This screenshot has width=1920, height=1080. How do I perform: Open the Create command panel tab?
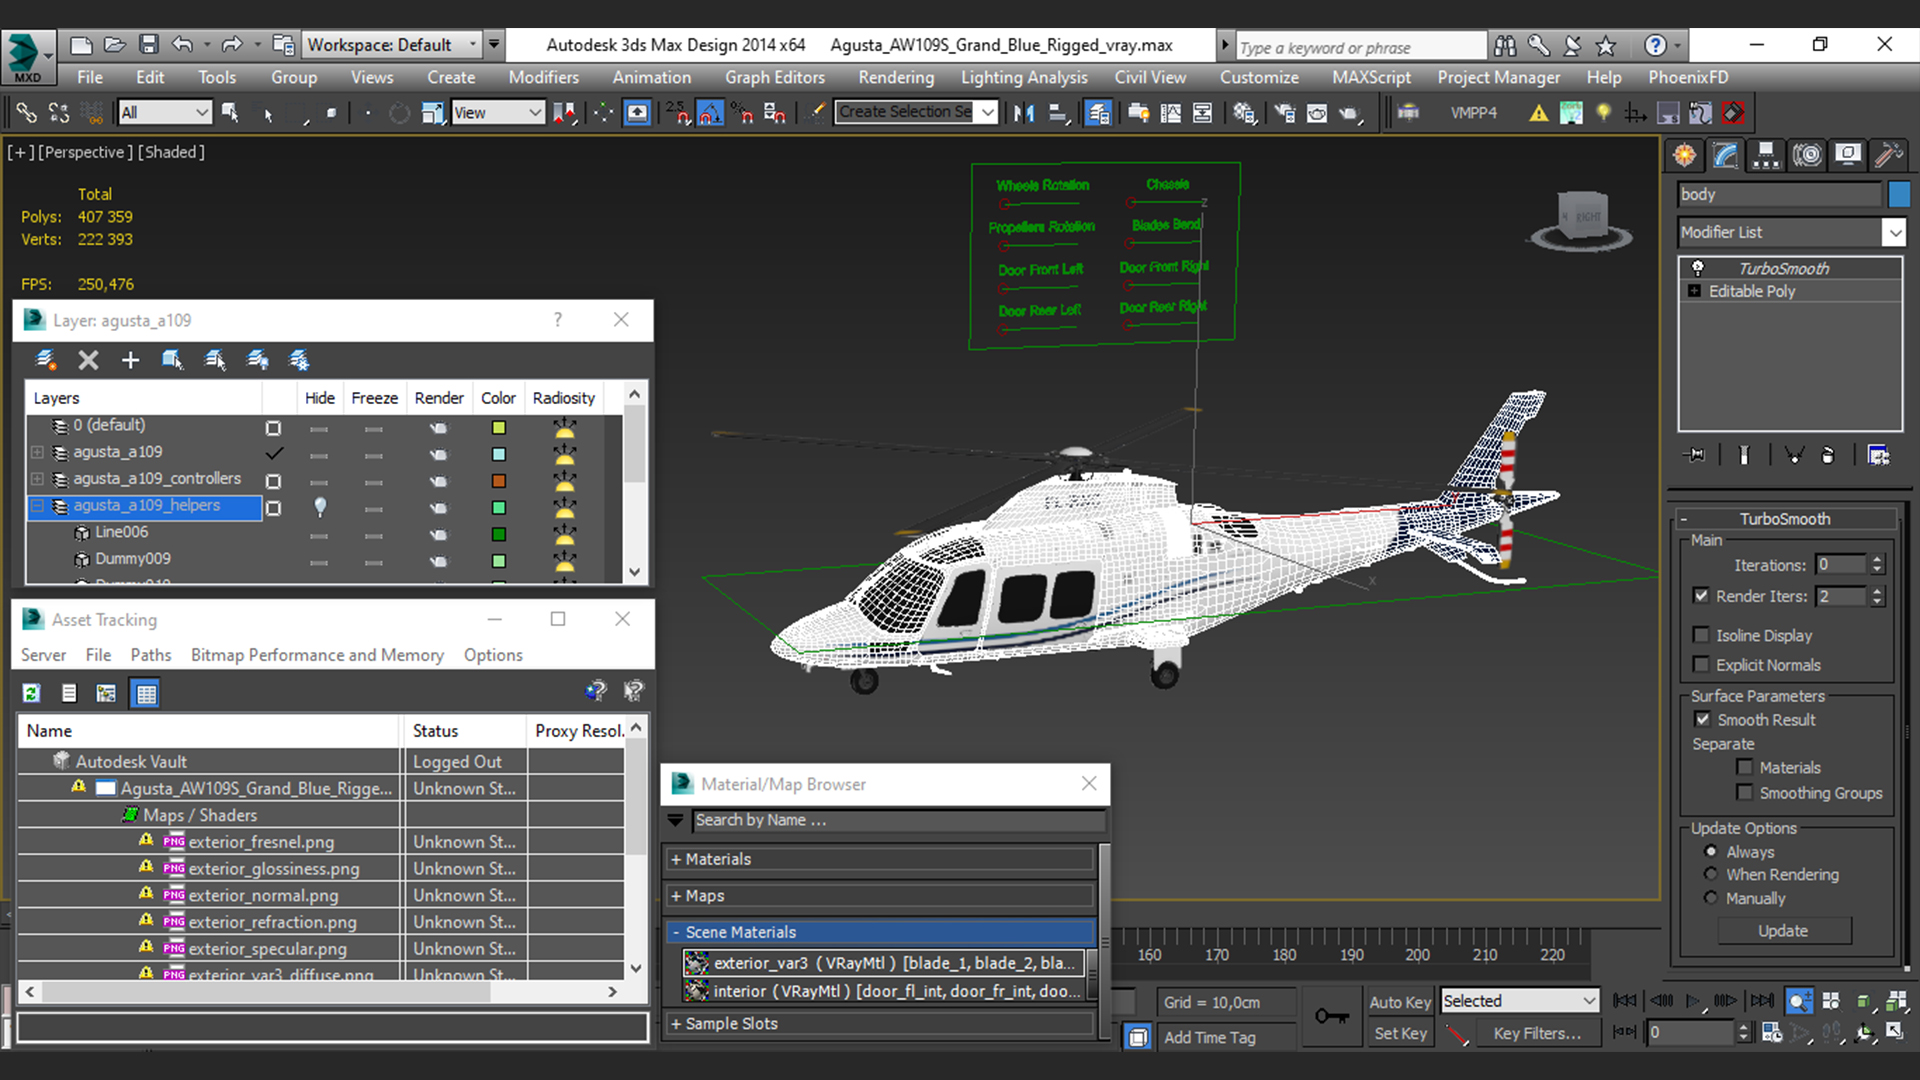[1686, 155]
